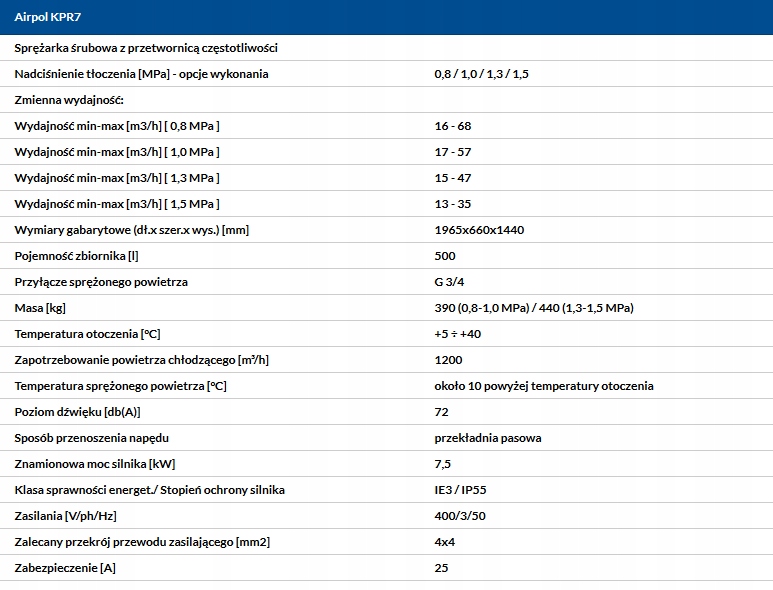Click the 15 - 47 output value

tap(453, 178)
